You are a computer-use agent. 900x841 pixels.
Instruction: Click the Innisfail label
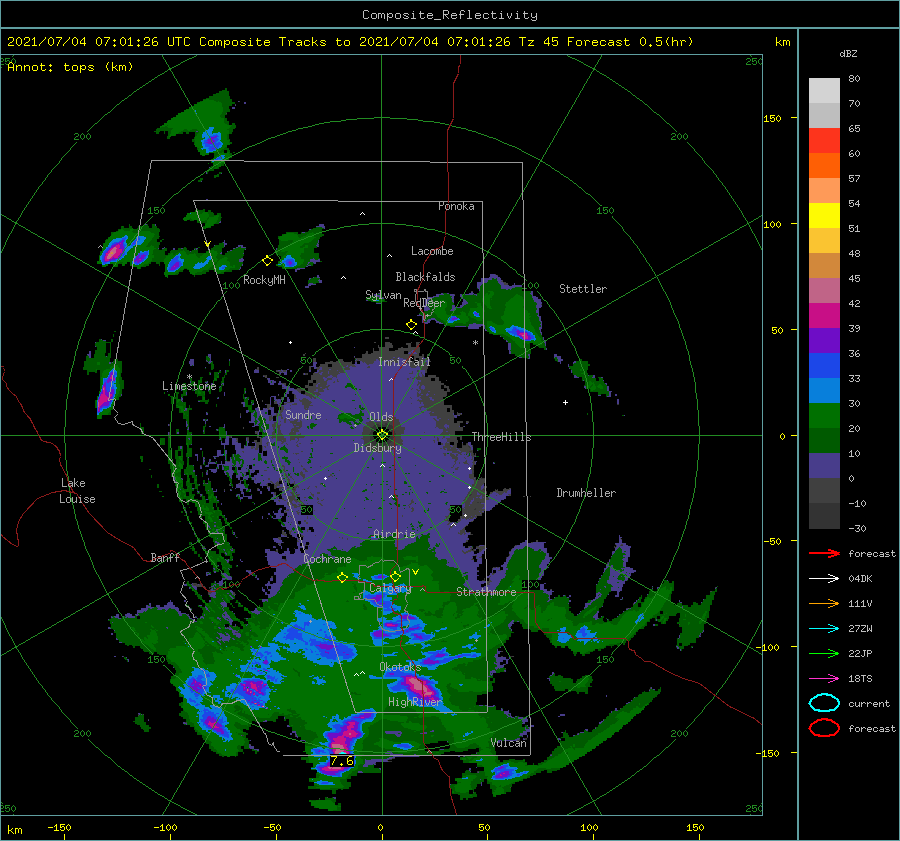coord(404,362)
